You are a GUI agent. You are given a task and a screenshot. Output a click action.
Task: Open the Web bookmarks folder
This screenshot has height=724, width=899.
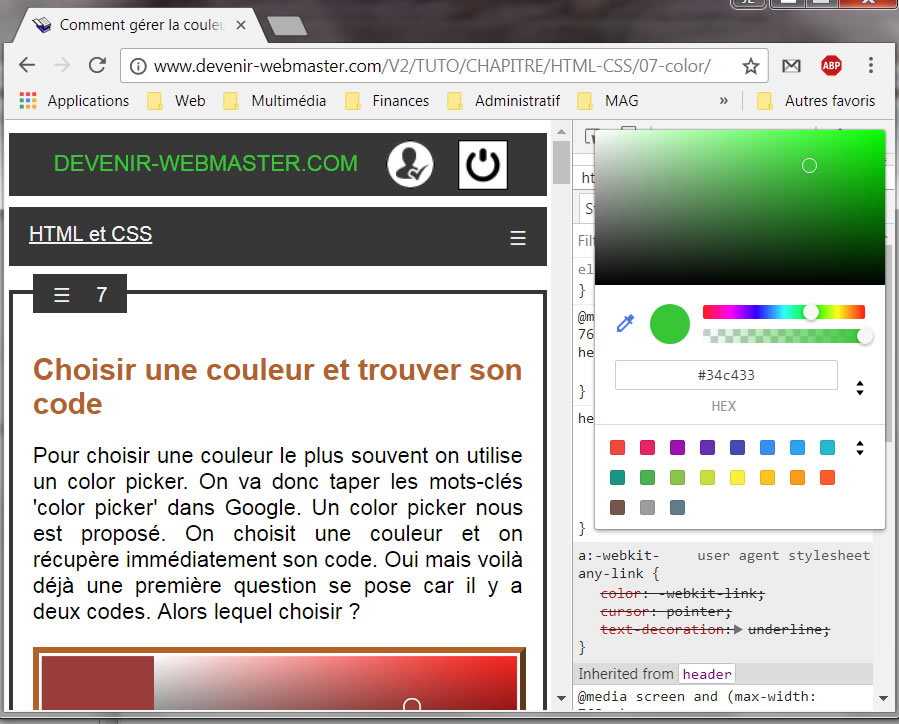177,101
